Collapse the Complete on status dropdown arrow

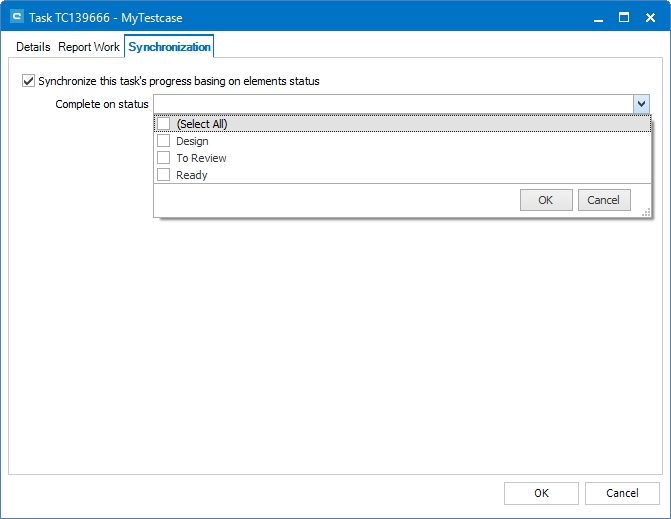[641, 104]
